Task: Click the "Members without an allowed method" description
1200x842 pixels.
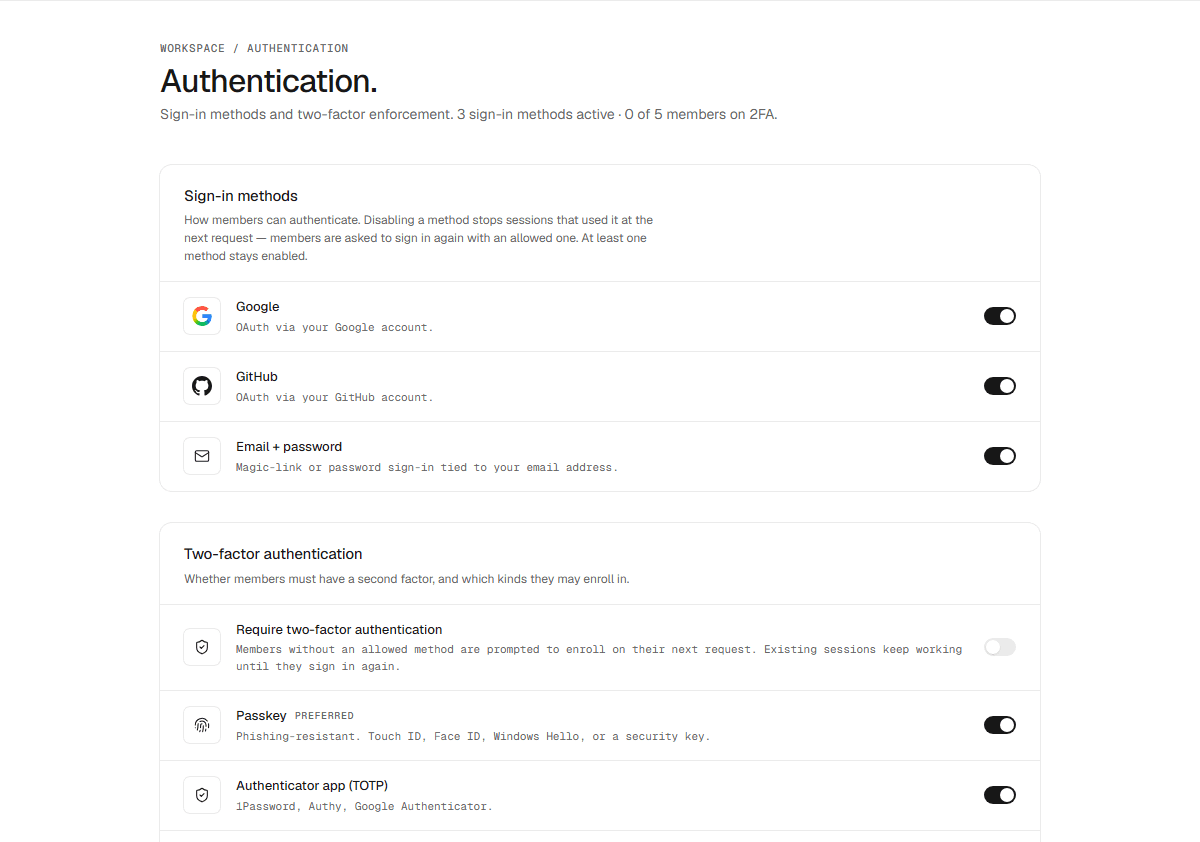Action: click(599, 658)
